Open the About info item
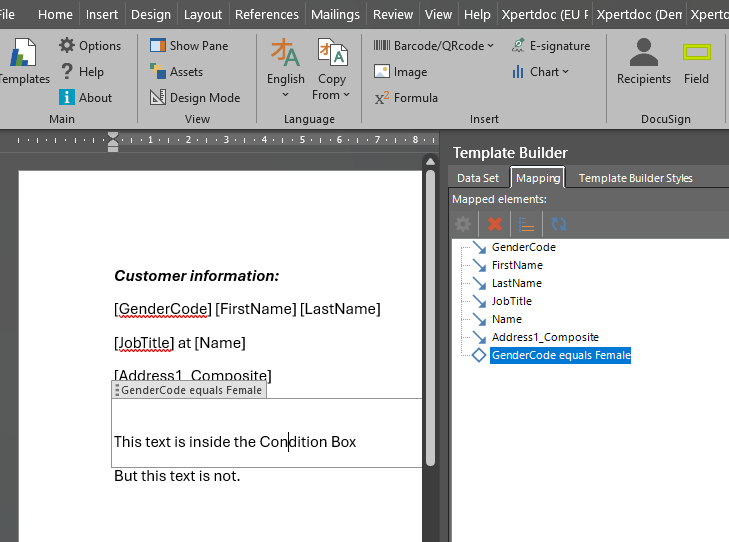Image resolution: width=729 pixels, height=542 pixels. click(86, 98)
